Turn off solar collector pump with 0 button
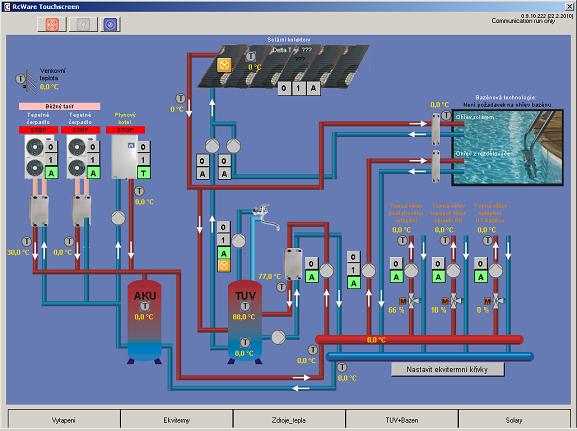Image resolution: width=577 pixels, height=431 pixels. pos(283,88)
